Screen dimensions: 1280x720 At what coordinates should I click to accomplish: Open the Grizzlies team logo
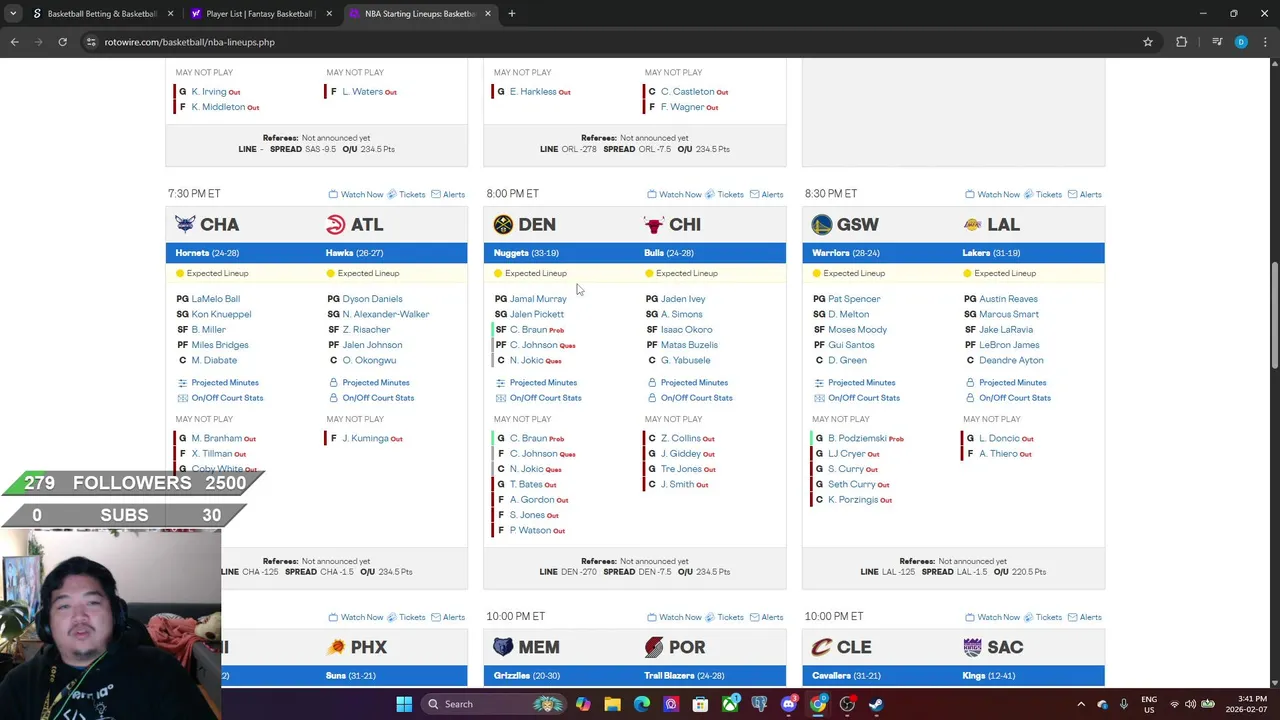[x=503, y=647]
